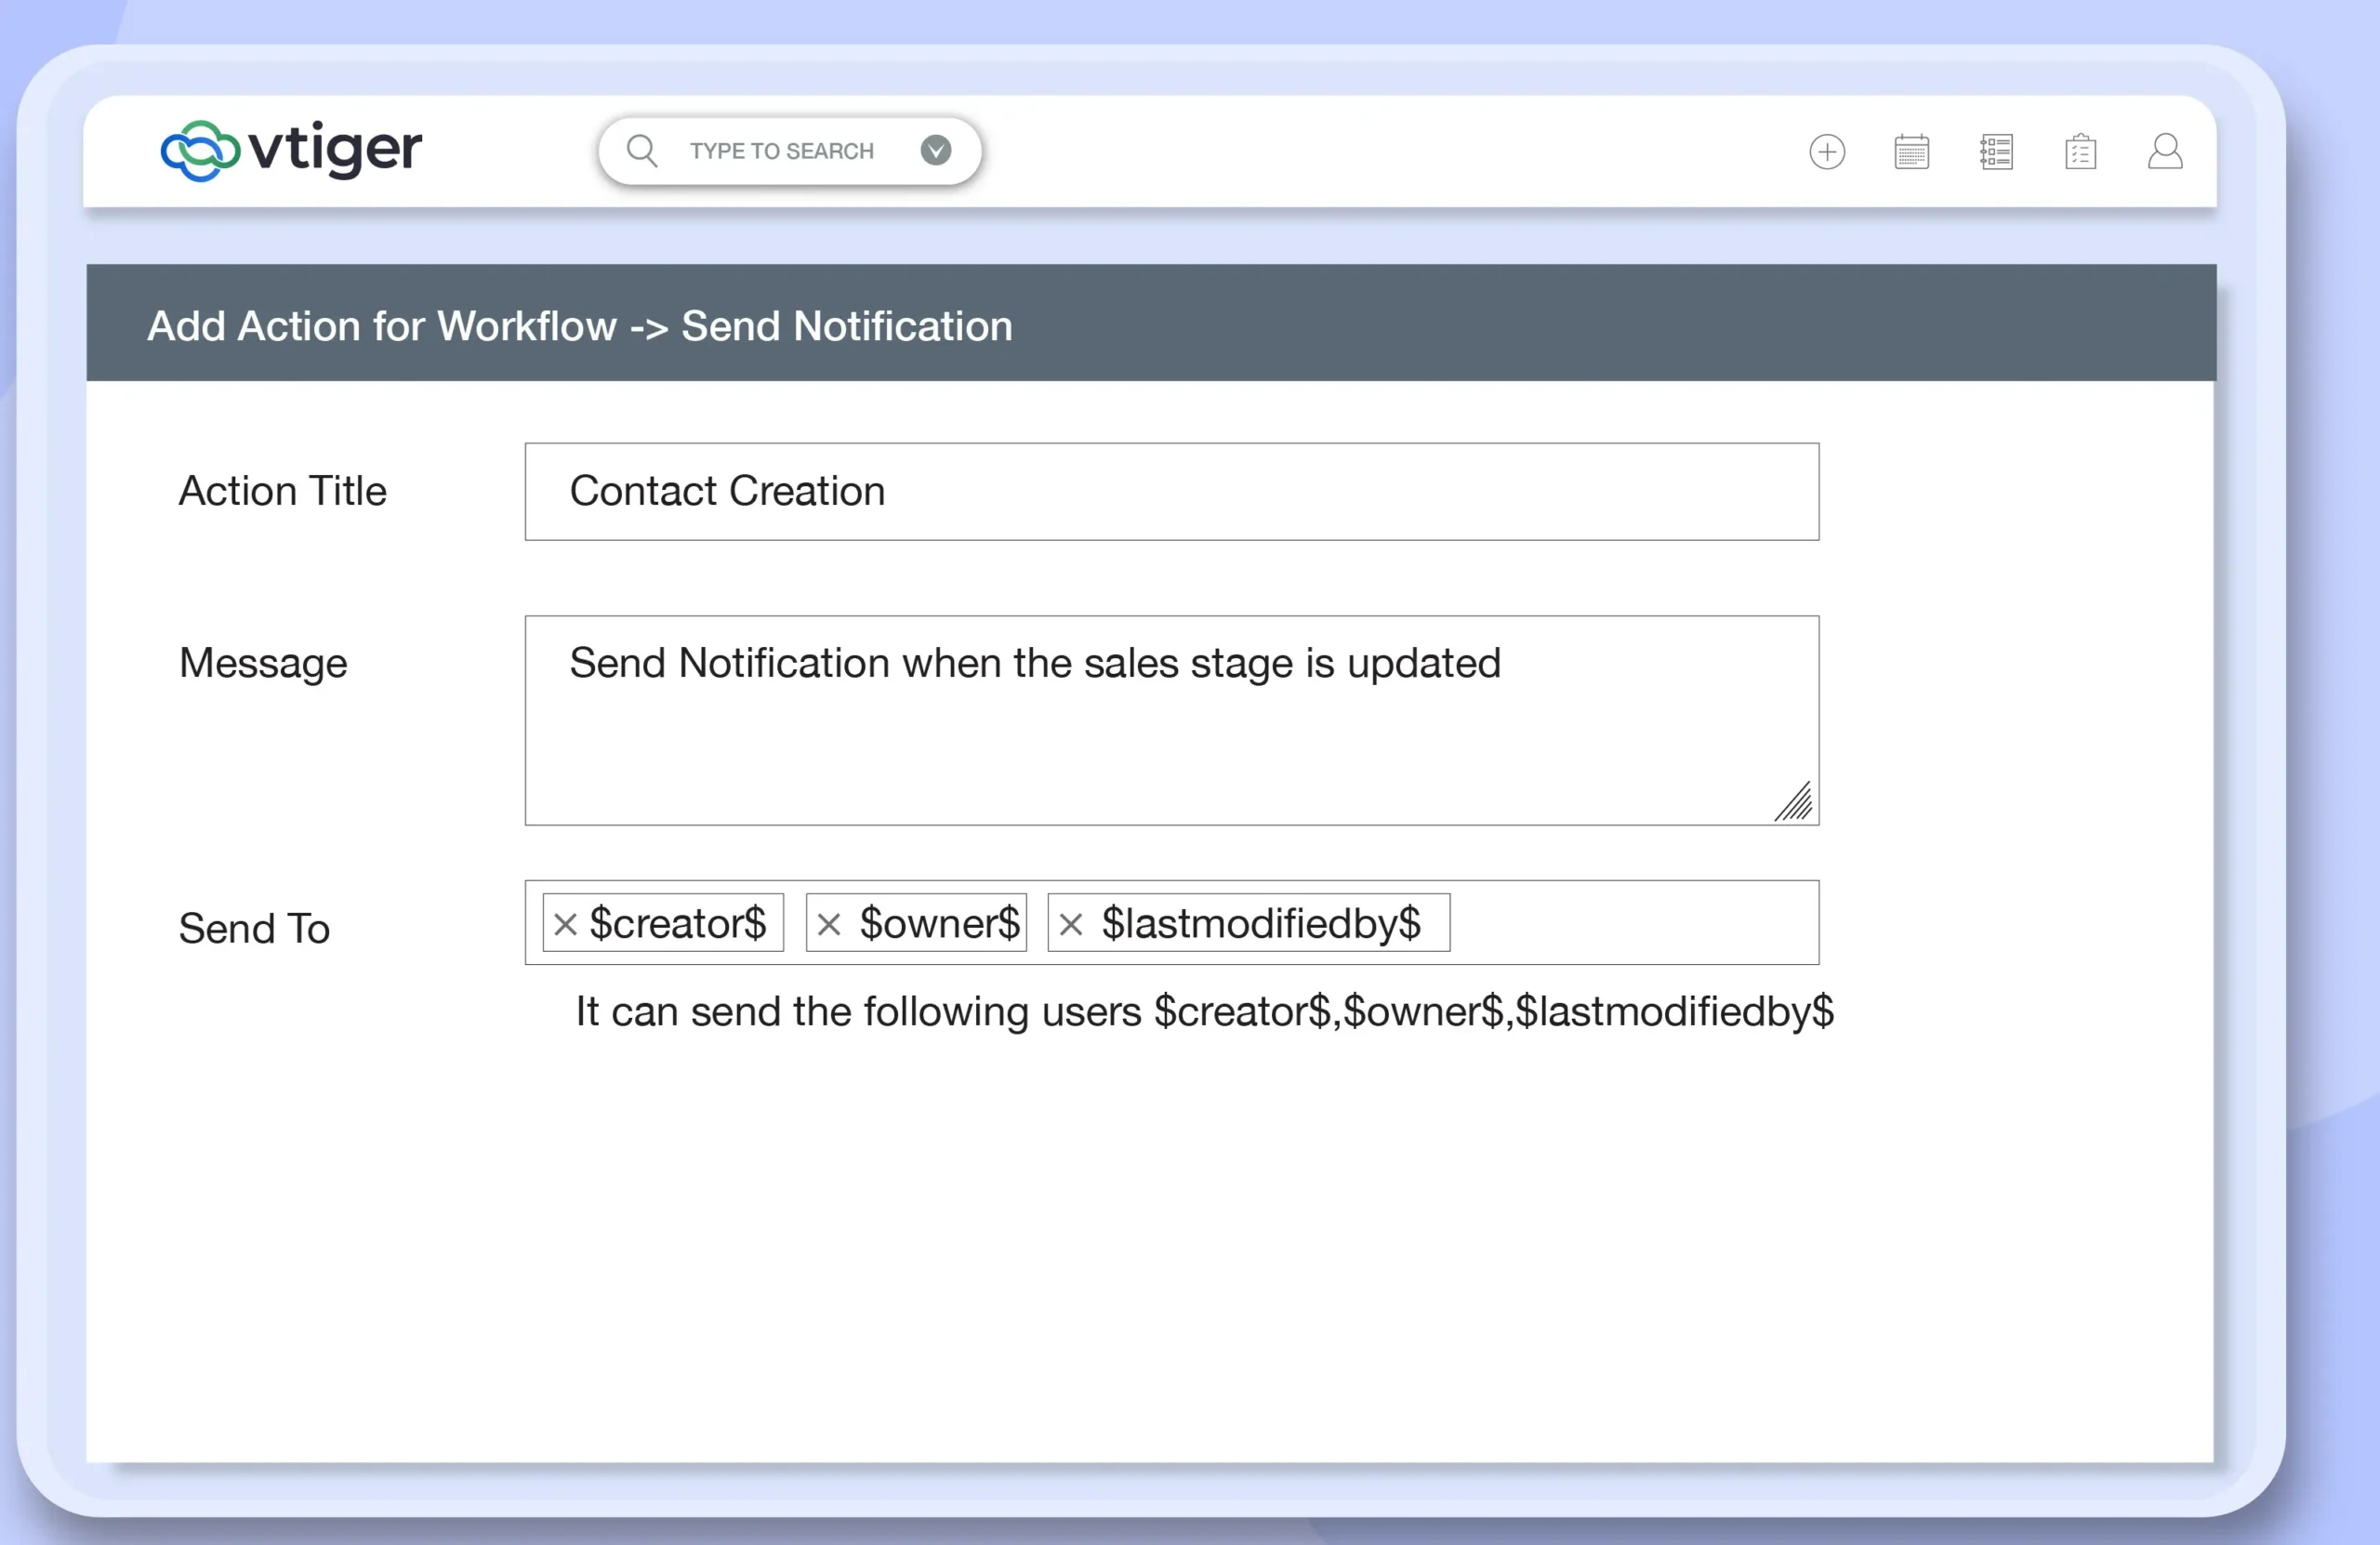The image size is (2380, 1545).
Task: Open the list view icon in header
Action: (1996, 152)
